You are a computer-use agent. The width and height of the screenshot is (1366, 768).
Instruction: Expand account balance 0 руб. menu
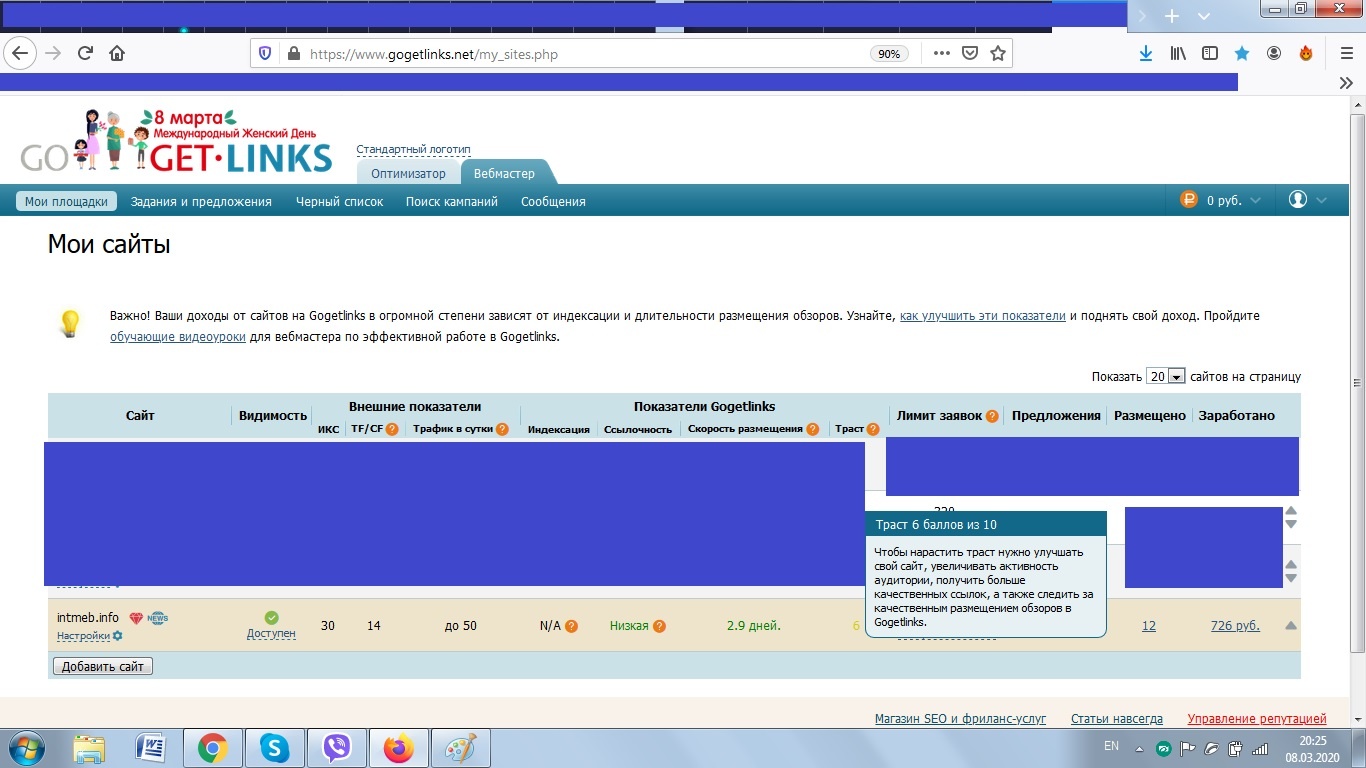pyautogui.click(x=1221, y=201)
